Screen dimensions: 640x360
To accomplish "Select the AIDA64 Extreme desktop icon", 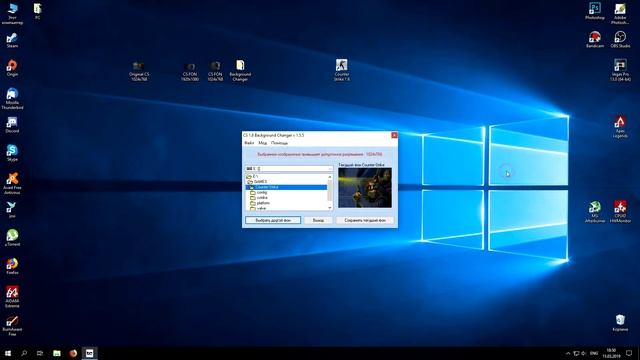I will (x=12, y=297).
